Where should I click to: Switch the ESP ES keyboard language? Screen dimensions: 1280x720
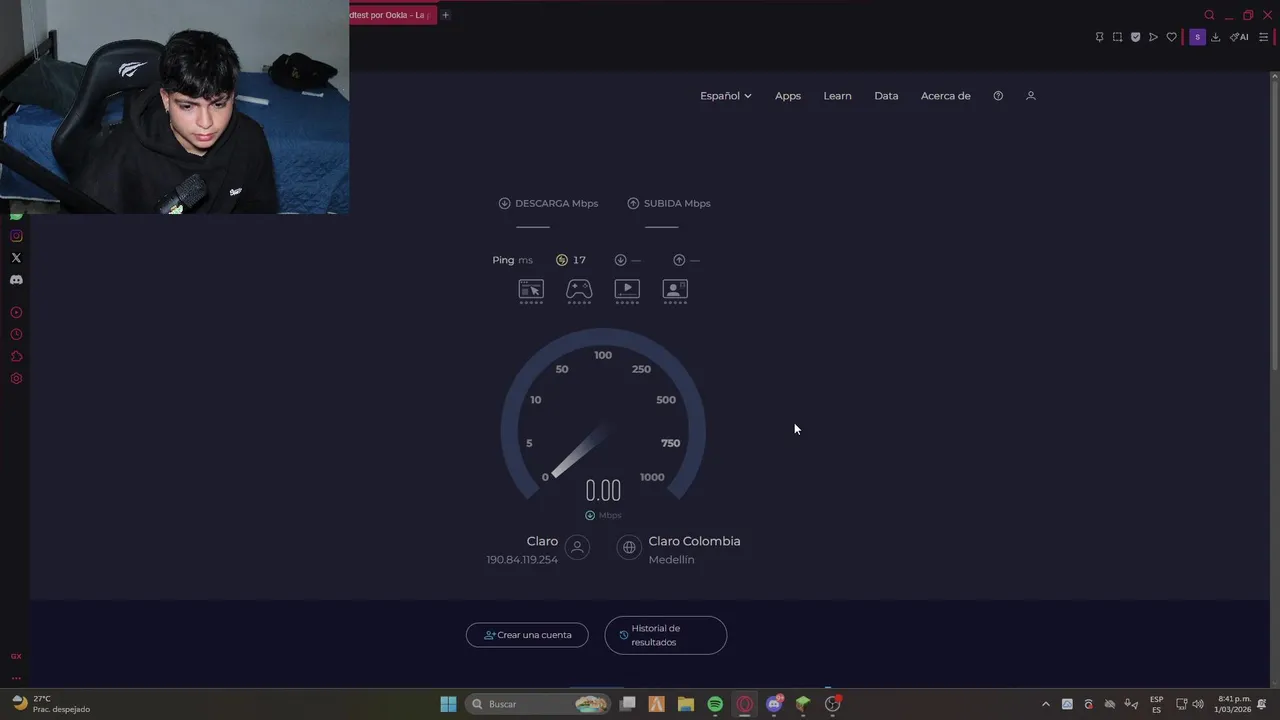(1156, 704)
